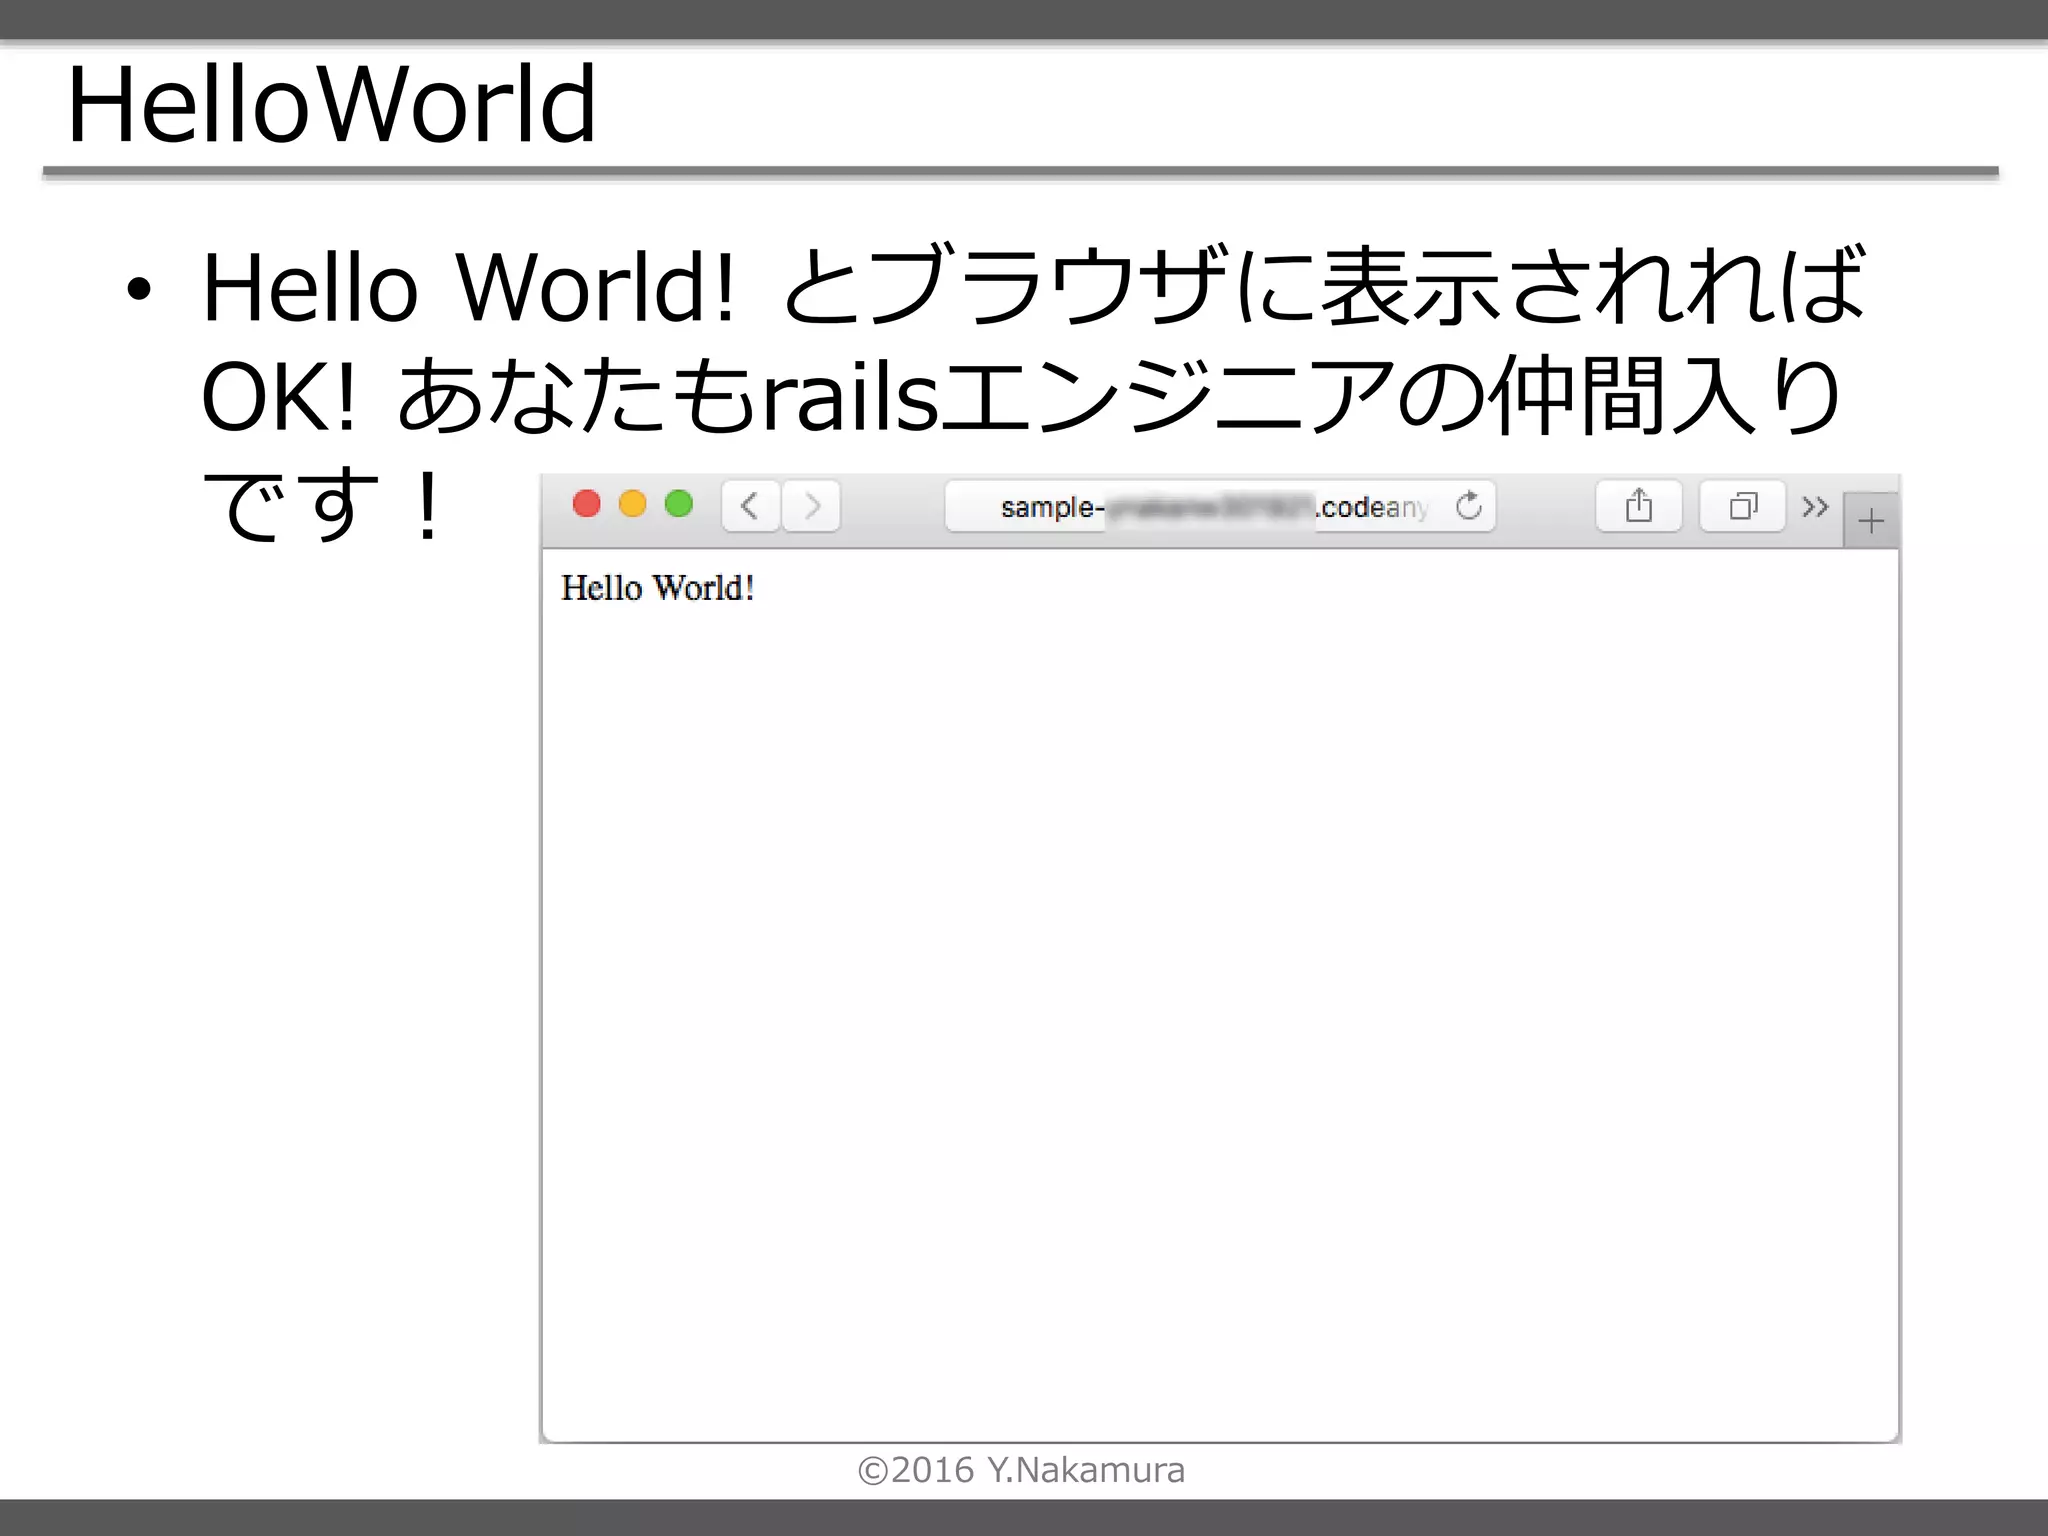Show all tabs overview icon
This screenshot has height=1536, width=2048.
pyautogui.click(x=1742, y=506)
